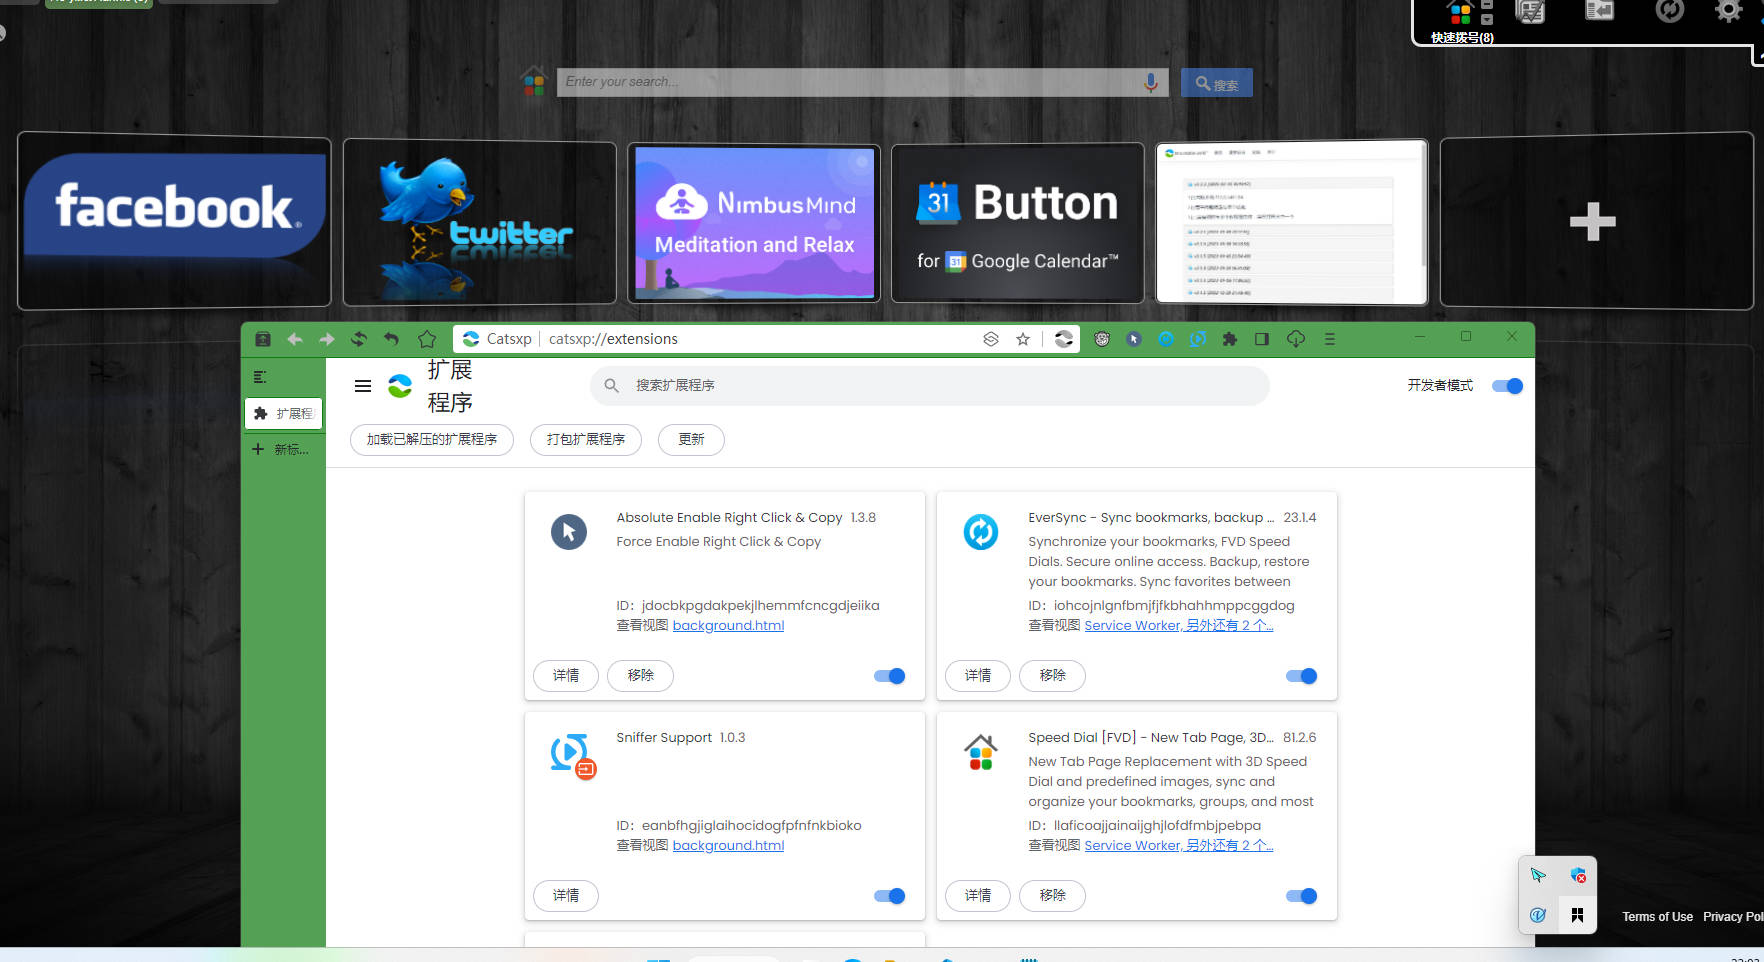
Task: Click the leftmost icon in Catsxp toolbar
Action: point(263,339)
